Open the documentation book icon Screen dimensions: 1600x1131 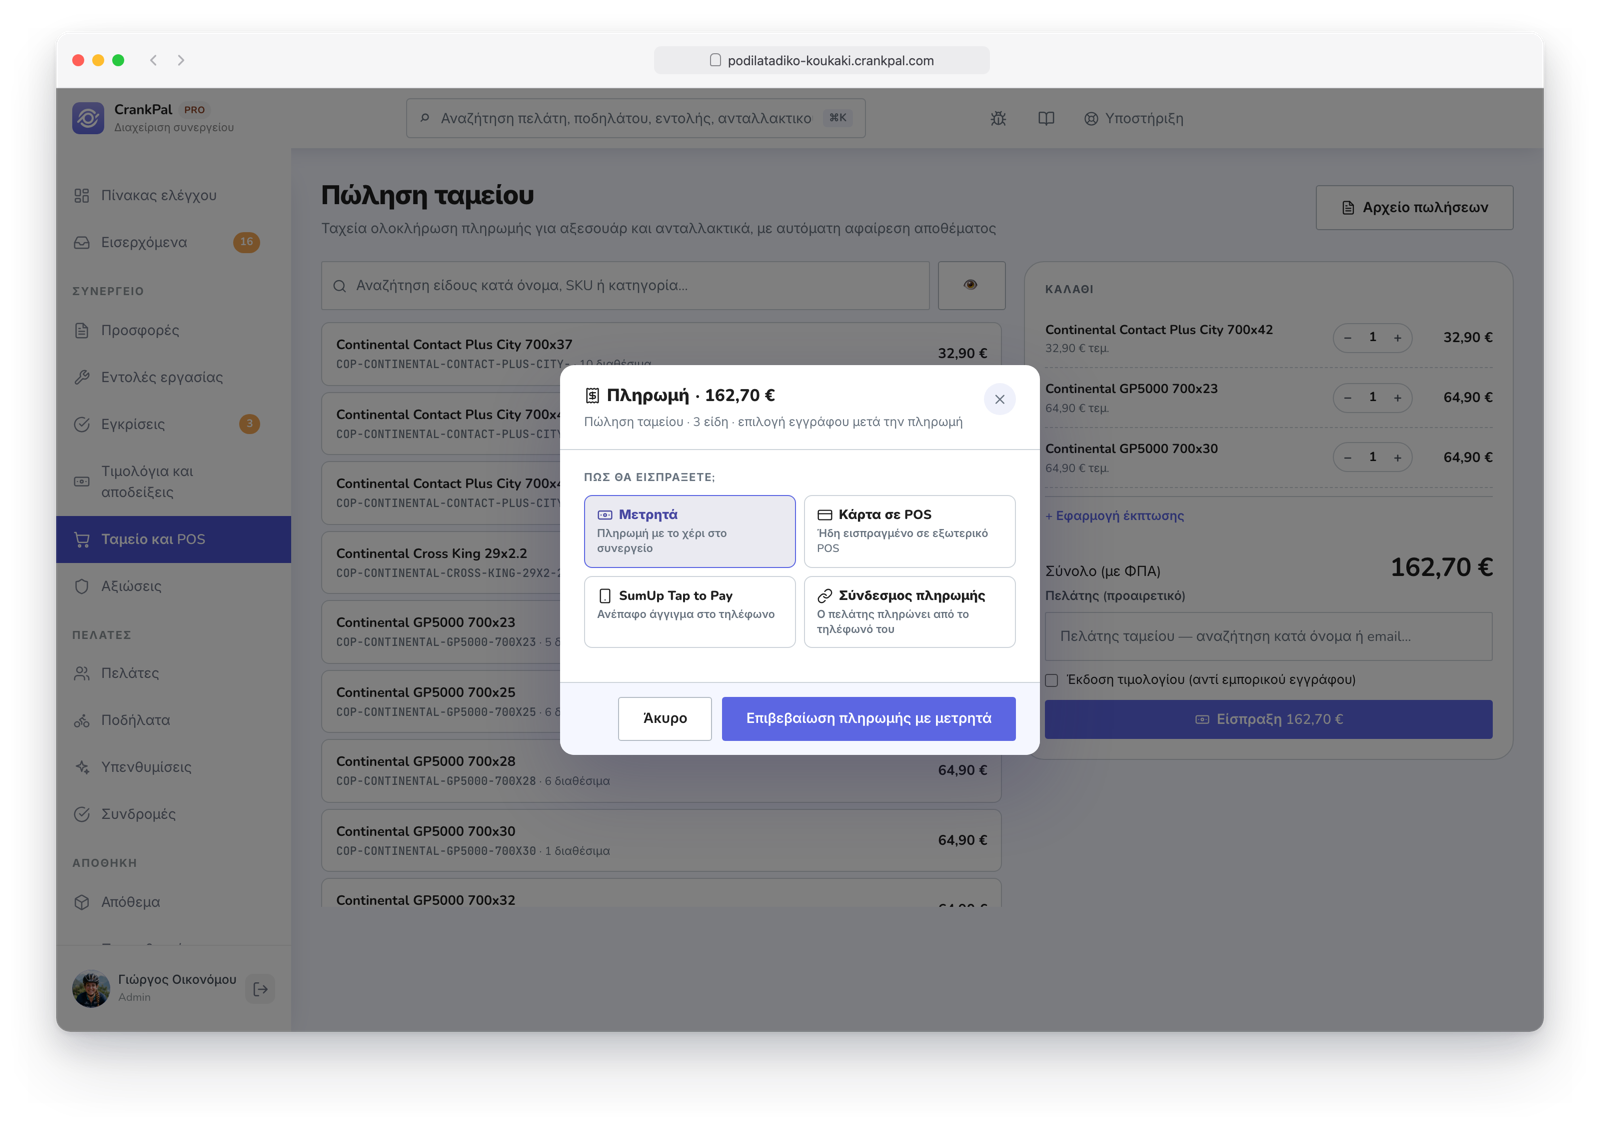coord(1046,118)
